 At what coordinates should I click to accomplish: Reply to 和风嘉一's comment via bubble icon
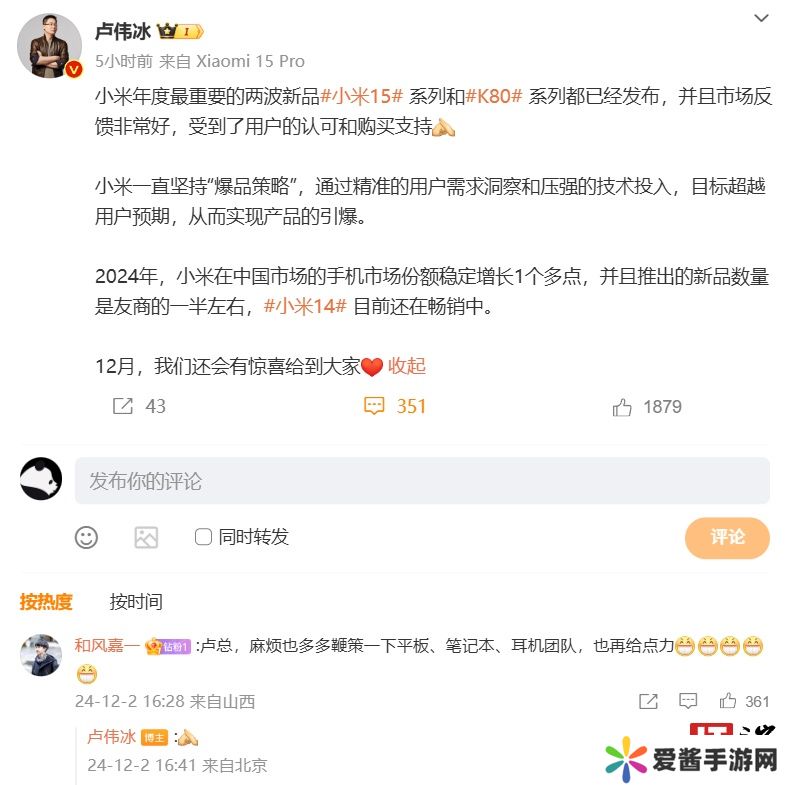coord(688,701)
